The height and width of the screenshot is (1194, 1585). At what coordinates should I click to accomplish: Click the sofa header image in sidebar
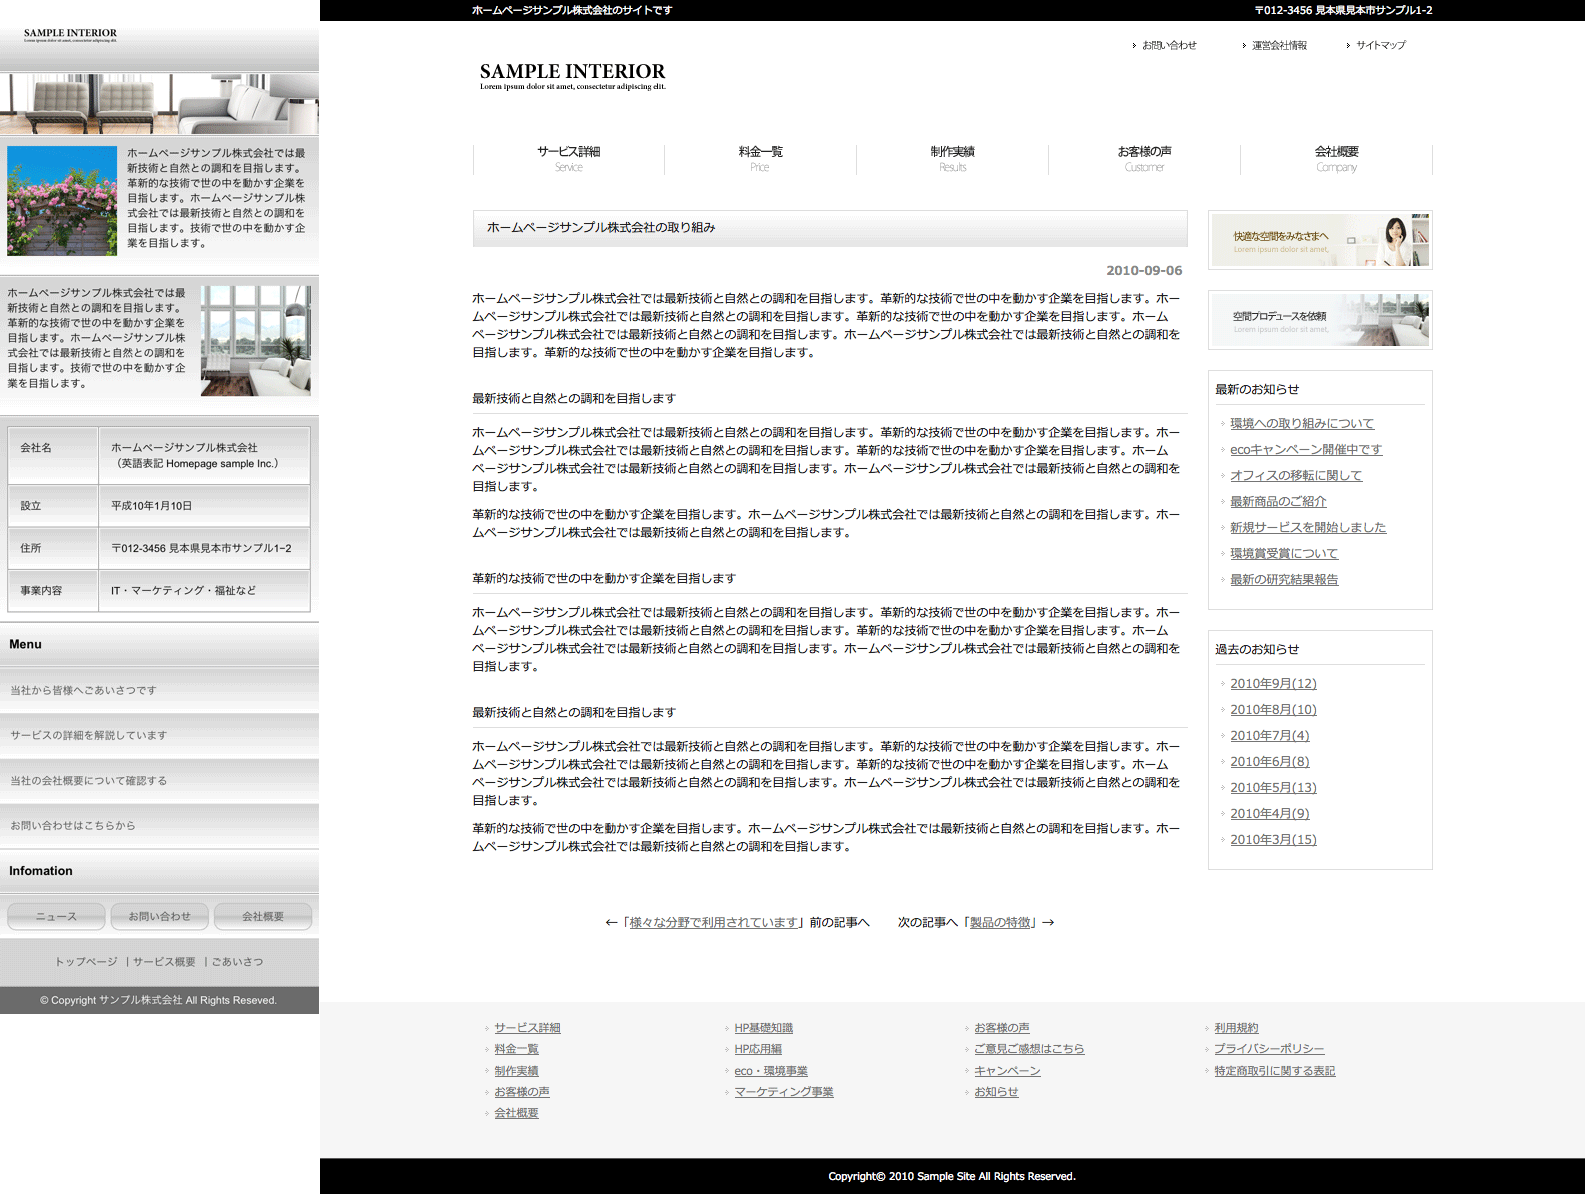159,104
